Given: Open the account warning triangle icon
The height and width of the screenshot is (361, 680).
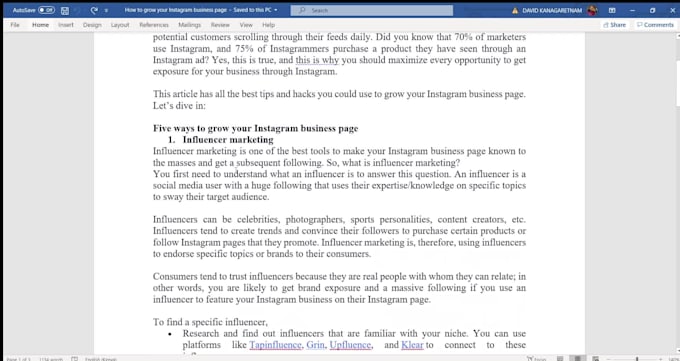Looking at the screenshot, I should click(515, 10).
